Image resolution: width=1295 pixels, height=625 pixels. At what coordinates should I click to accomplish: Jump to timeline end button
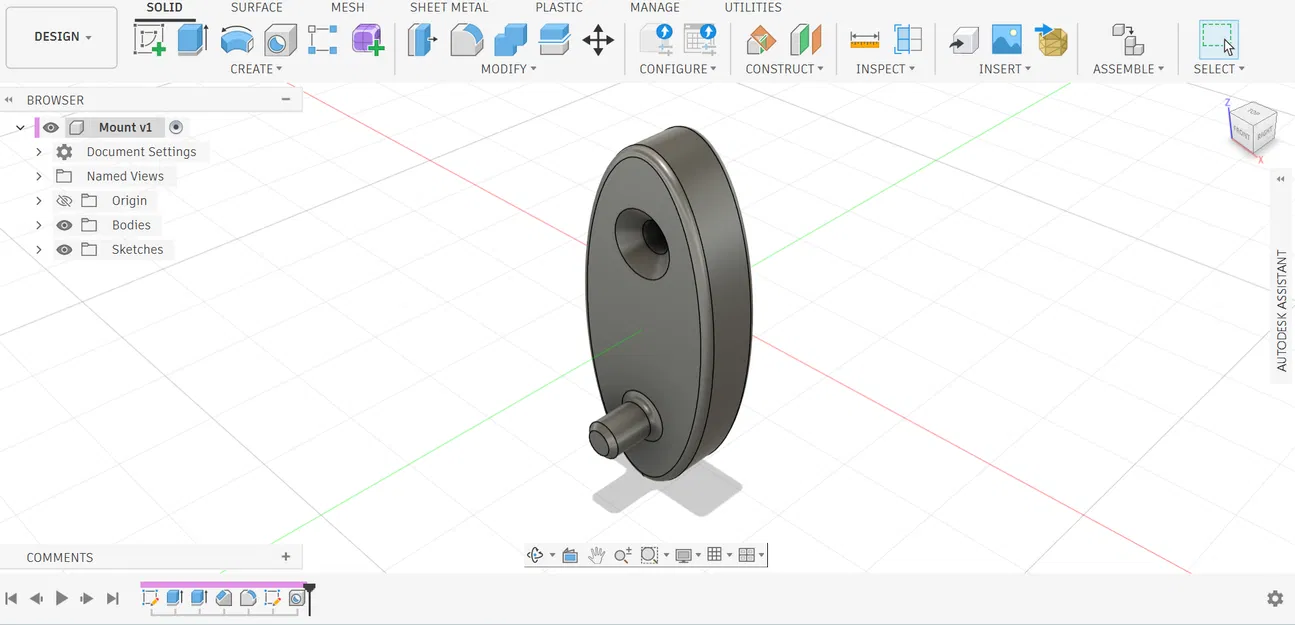click(x=113, y=598)
